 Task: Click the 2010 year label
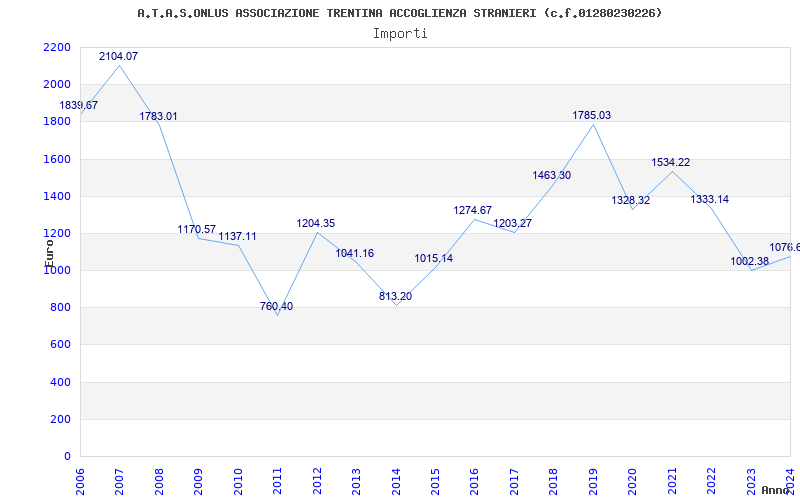(238, 481)
